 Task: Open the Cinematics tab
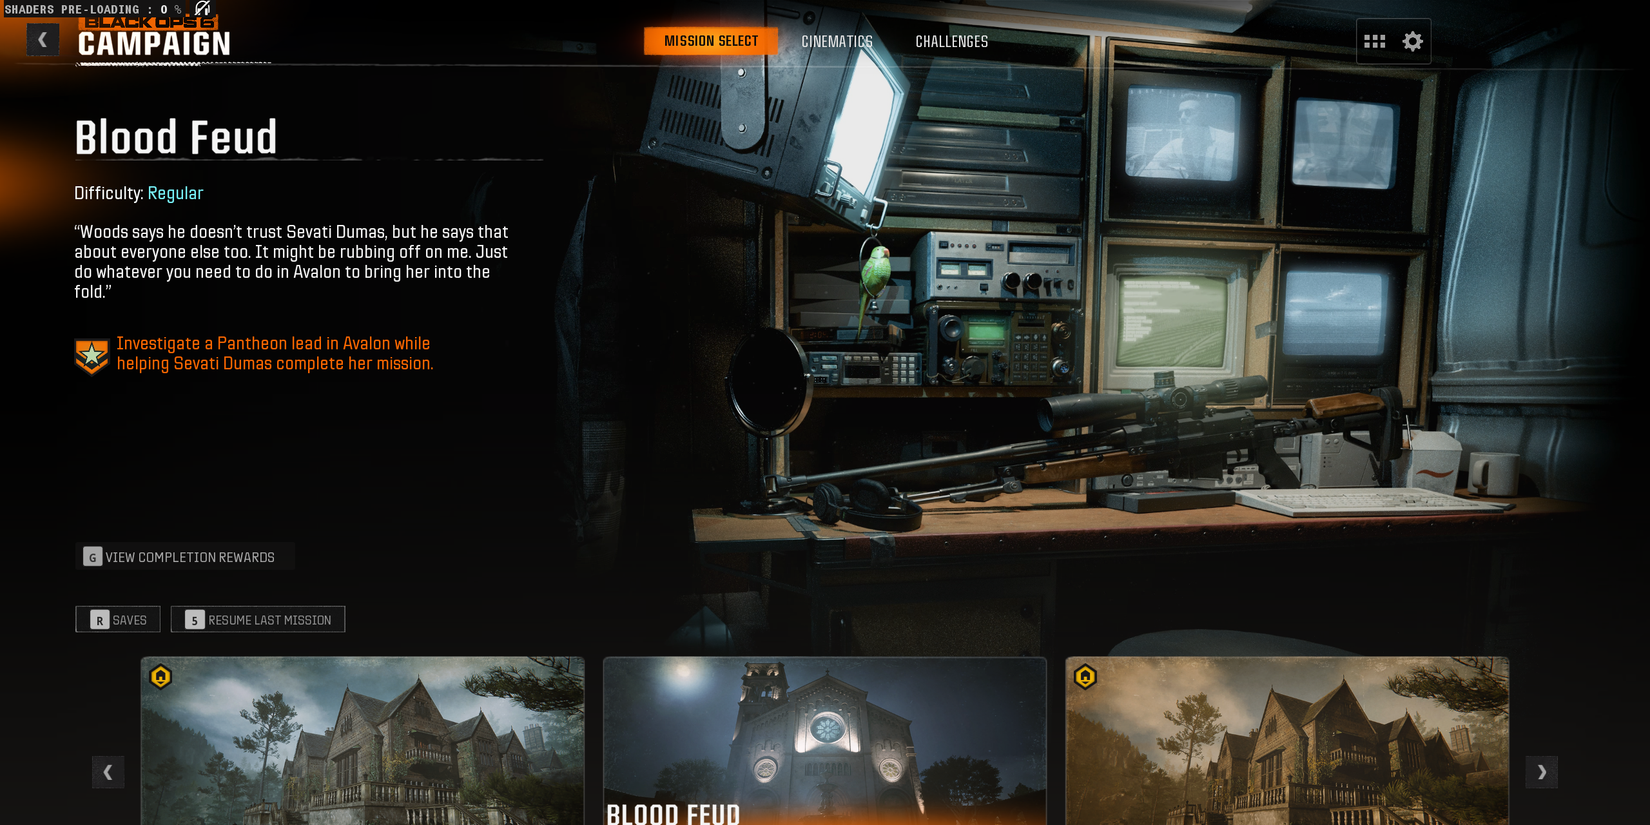pos(837,42)
